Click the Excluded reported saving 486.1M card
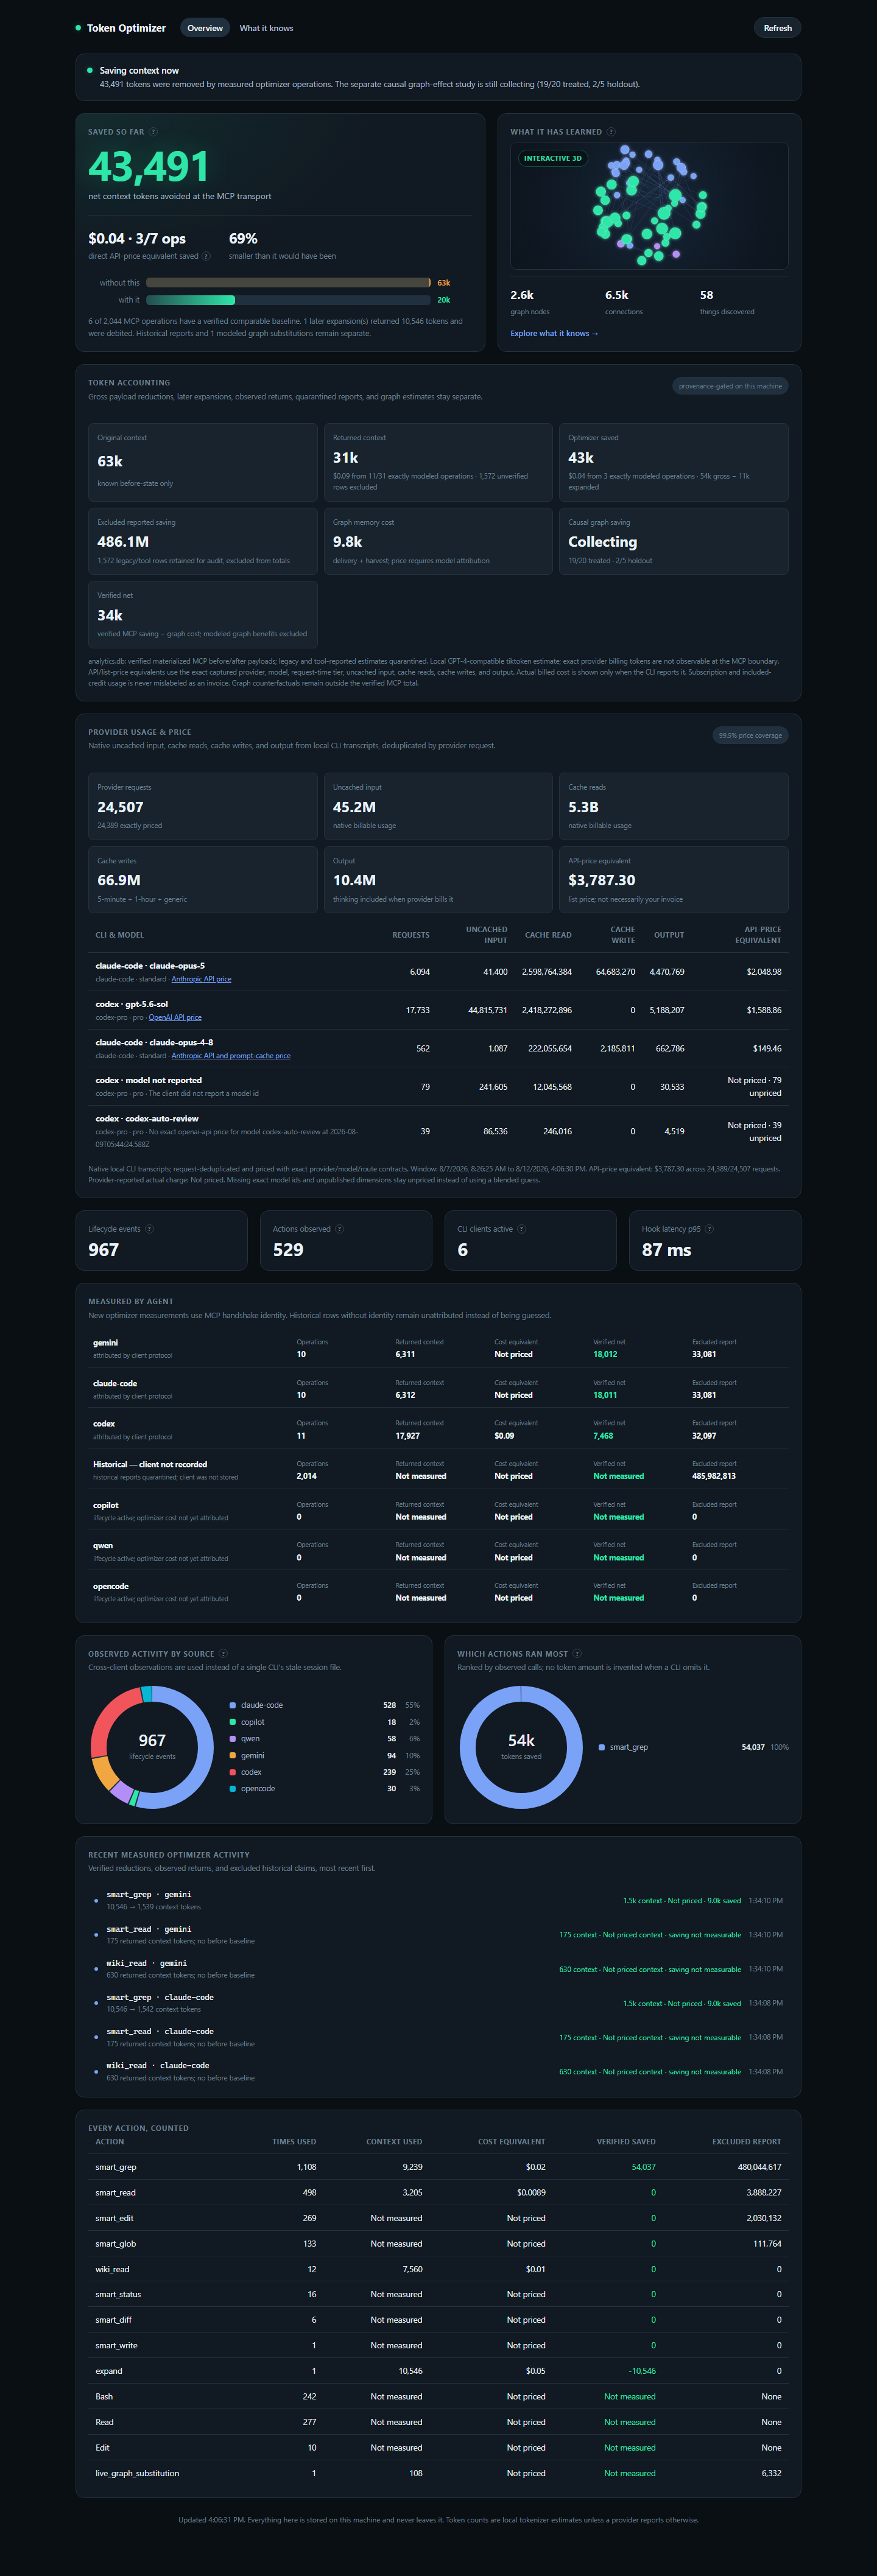The image size is (877, 2576). point(202,541)
